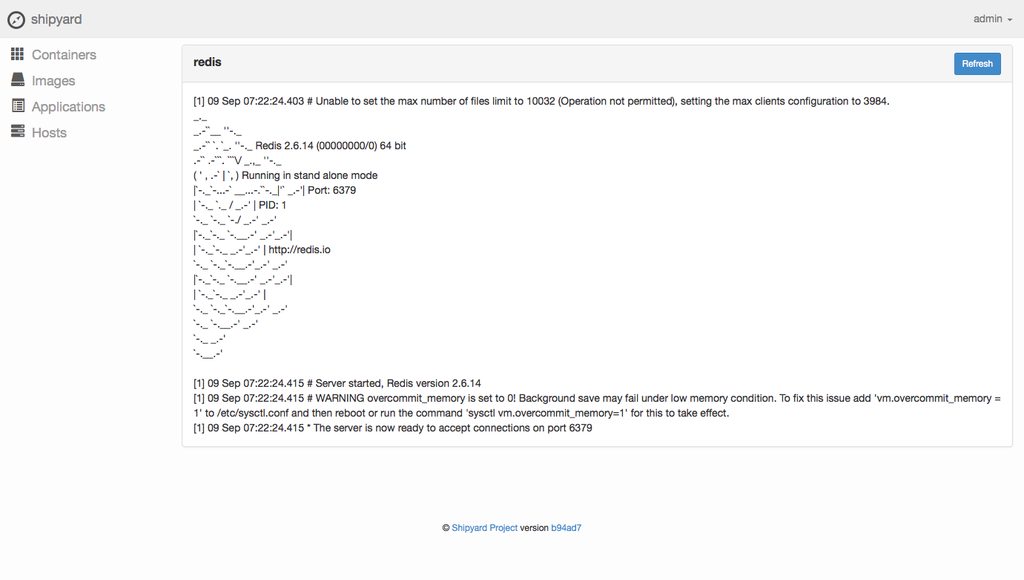
Task: Click the shipyard brand name
Action: pos(56,19)
